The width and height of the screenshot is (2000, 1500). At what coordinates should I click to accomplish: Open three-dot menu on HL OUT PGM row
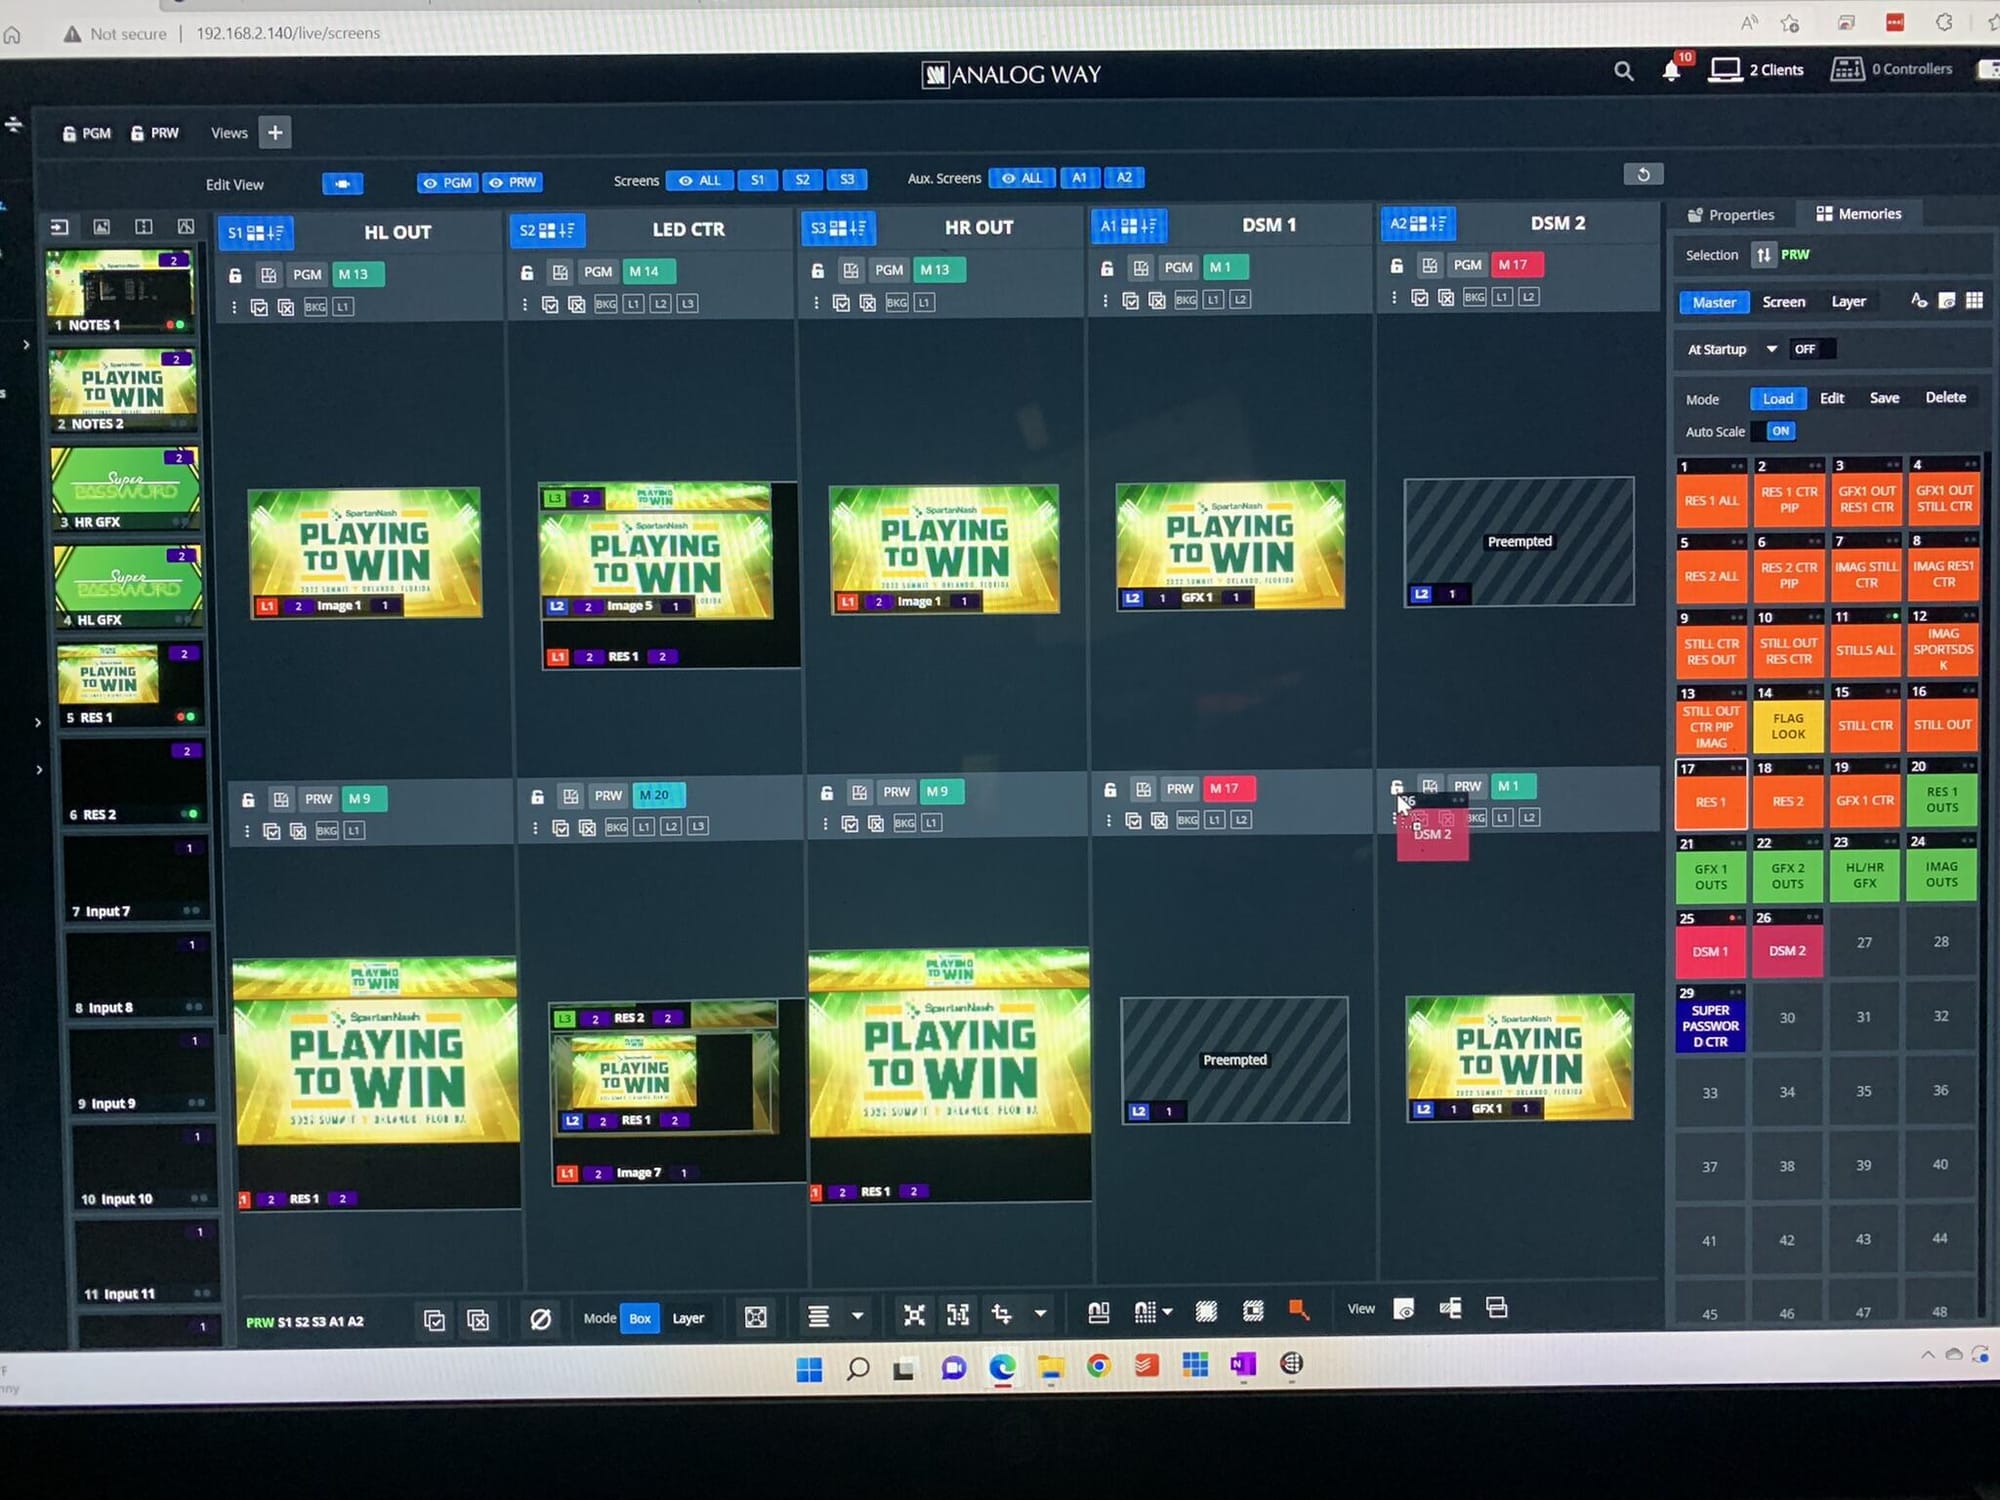(234, 308)
